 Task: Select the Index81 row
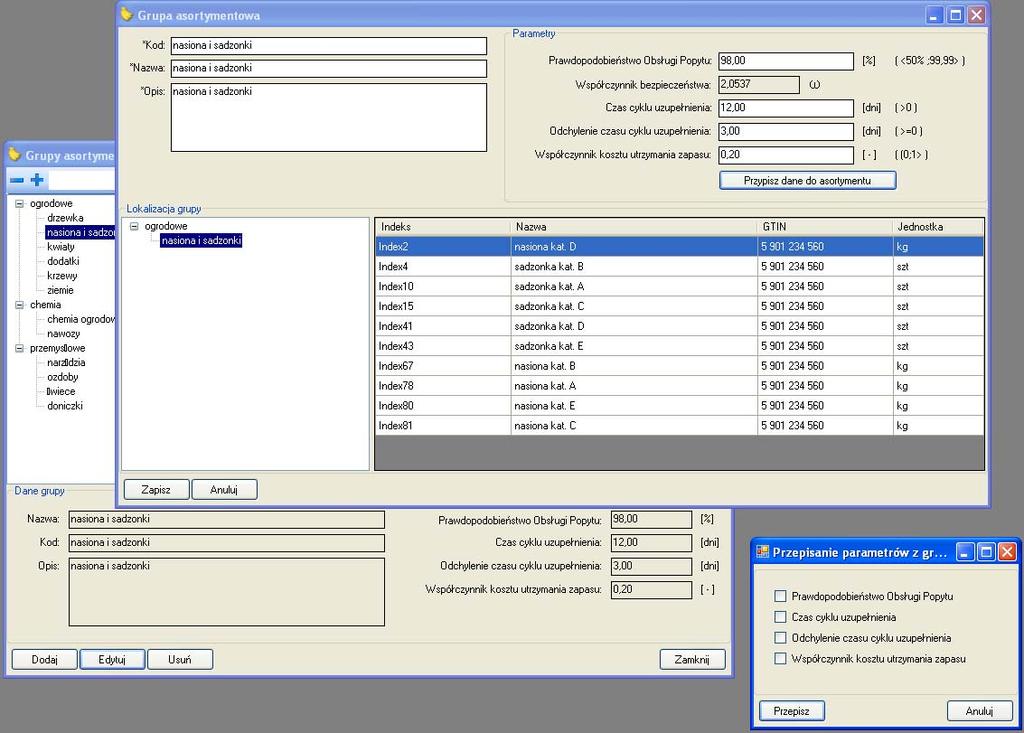[679, 426]
